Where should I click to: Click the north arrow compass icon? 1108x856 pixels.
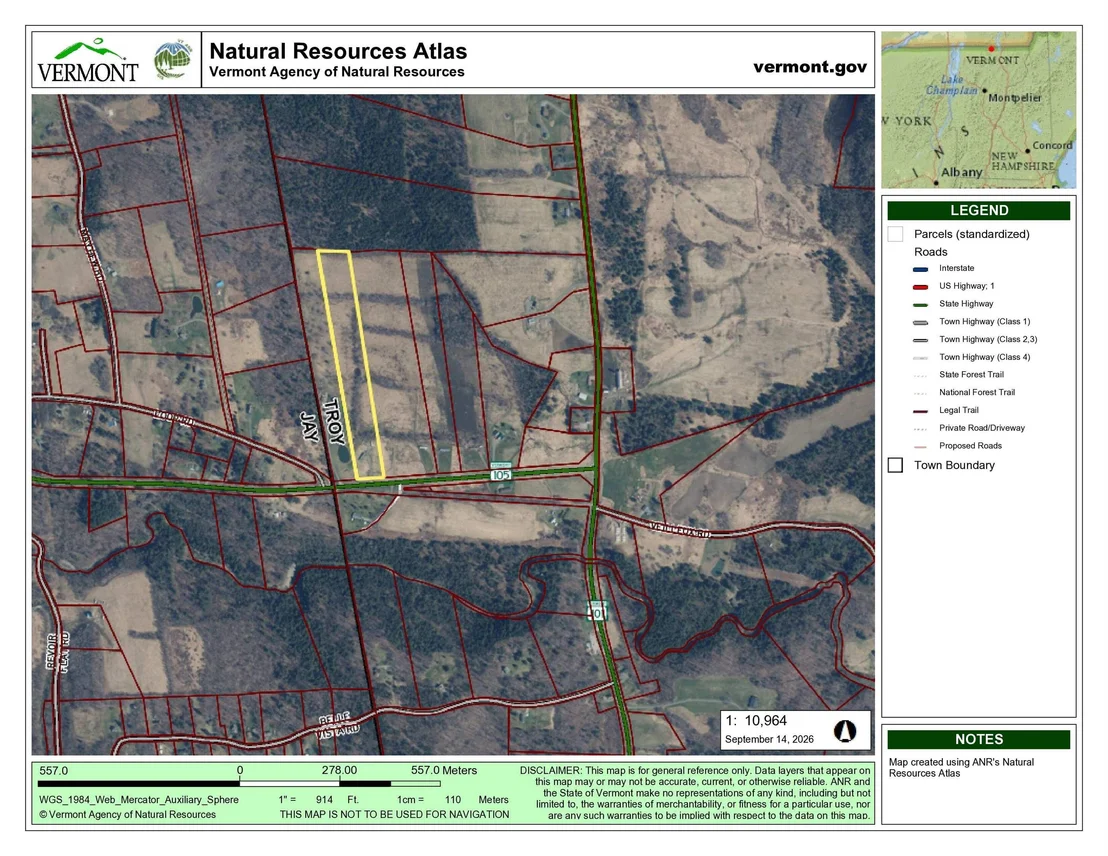pyautogui.click(x=844, y=730)
